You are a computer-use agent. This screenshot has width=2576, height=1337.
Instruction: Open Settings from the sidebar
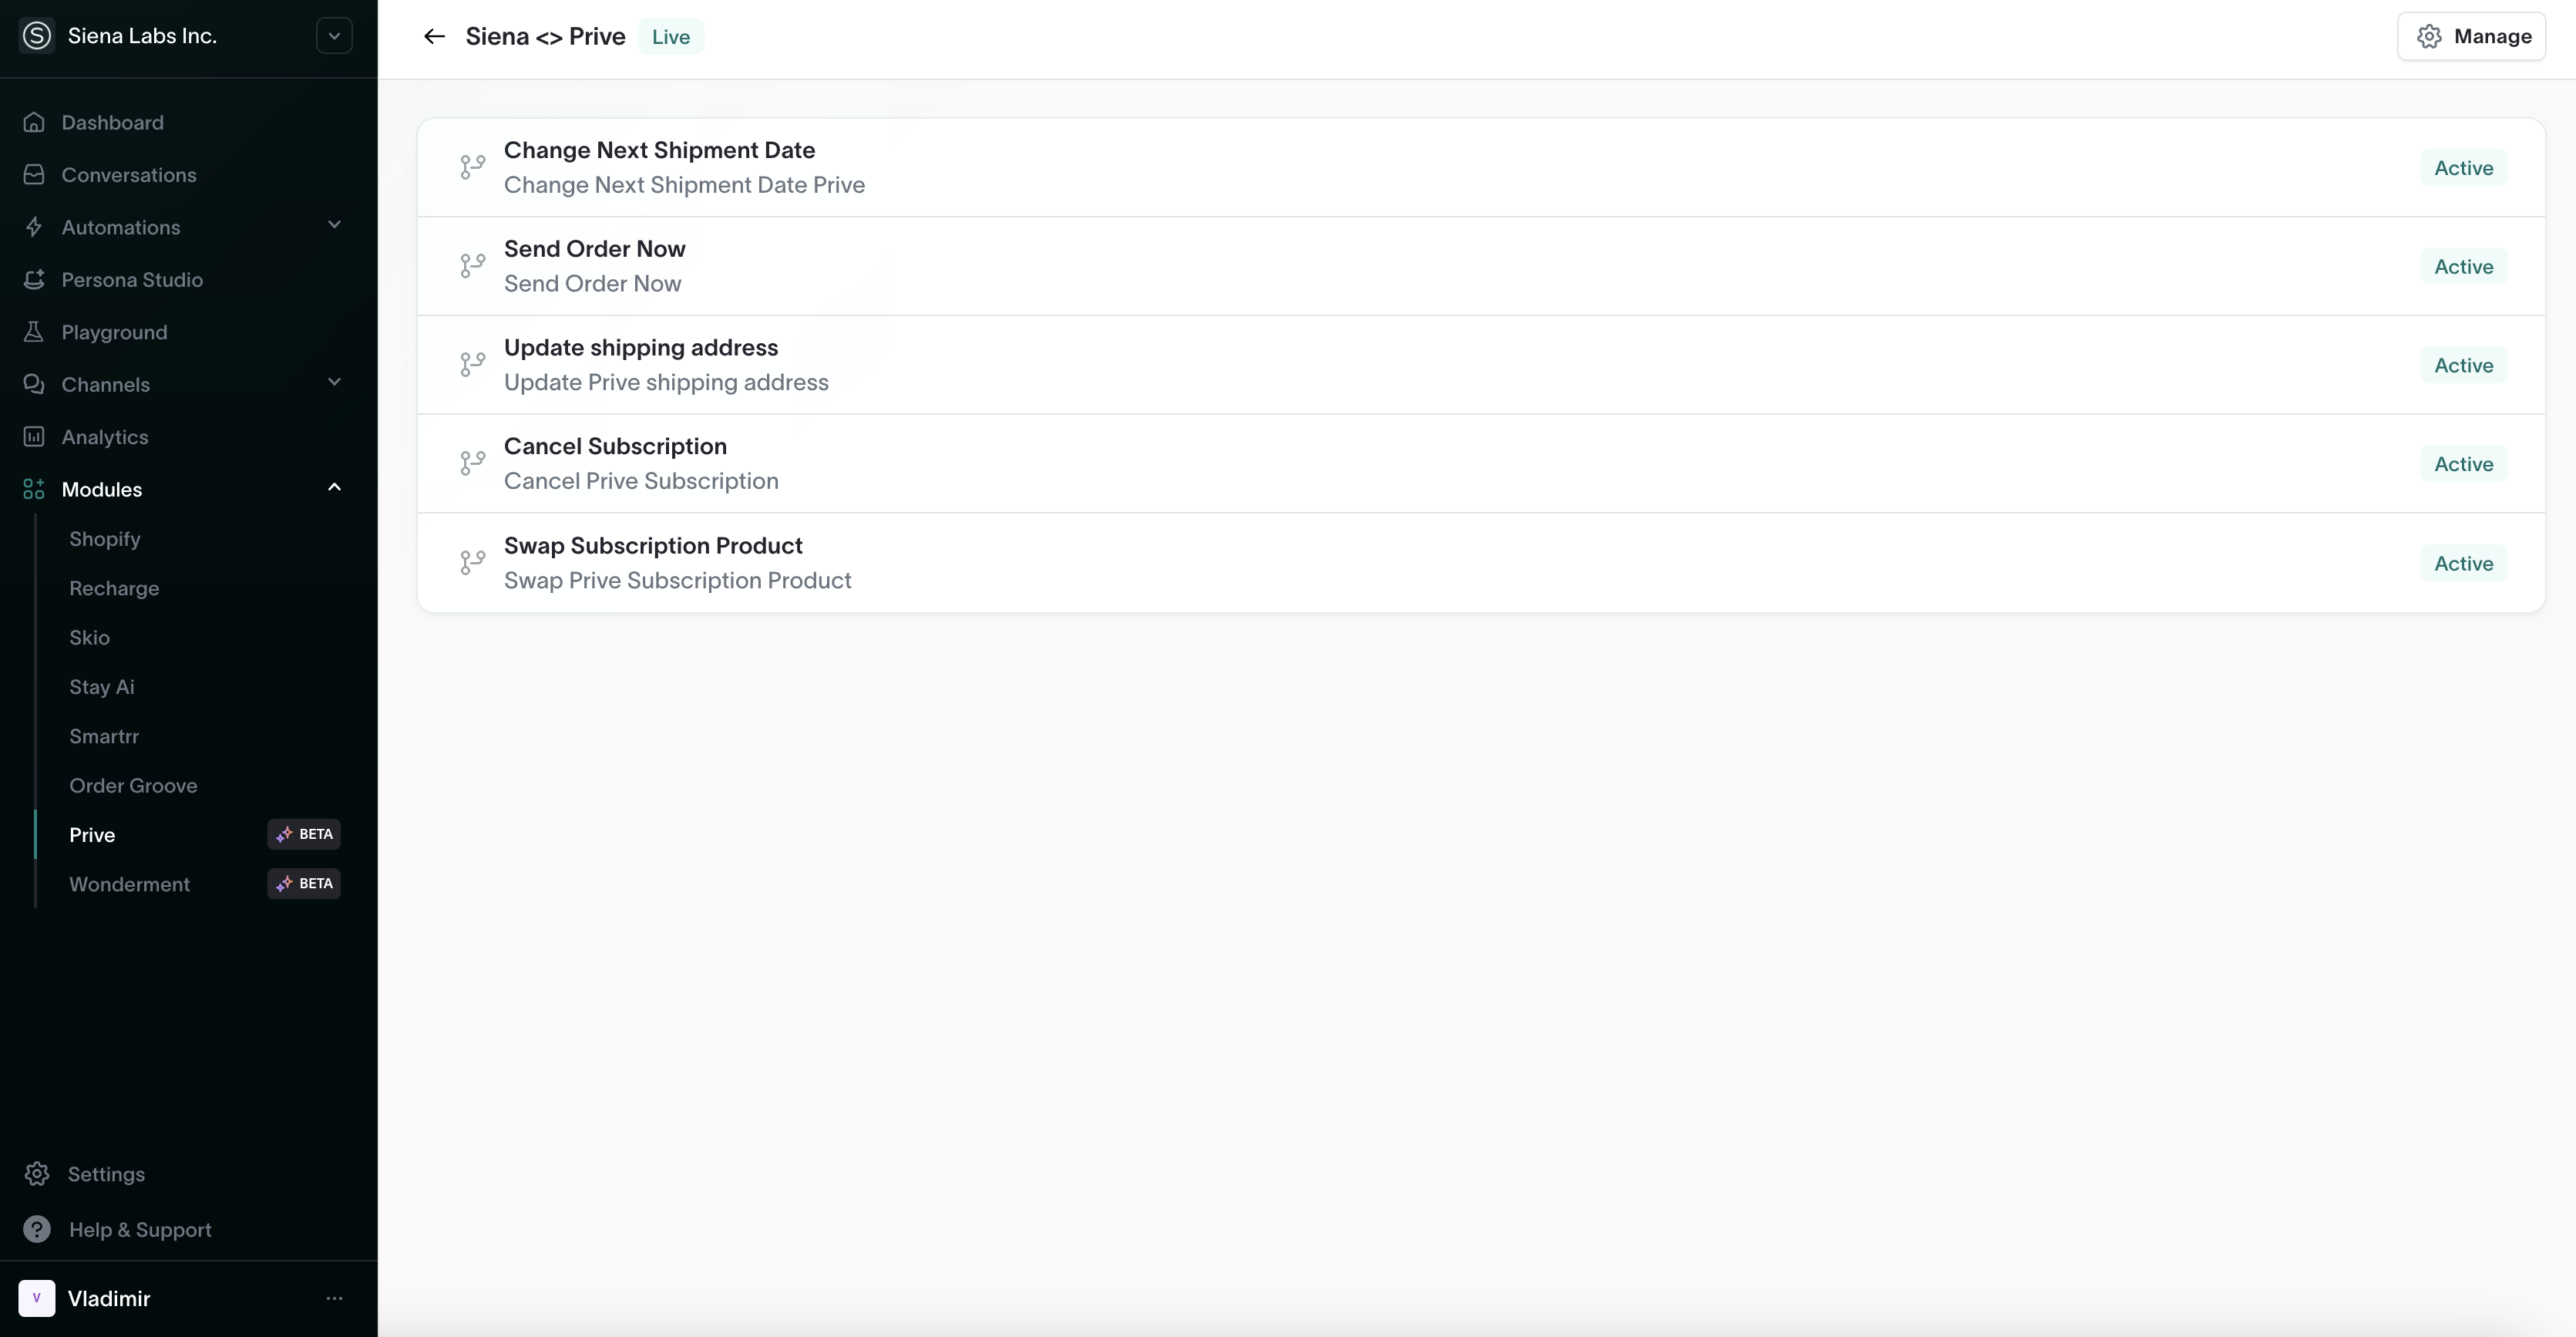coord(106,1174)
